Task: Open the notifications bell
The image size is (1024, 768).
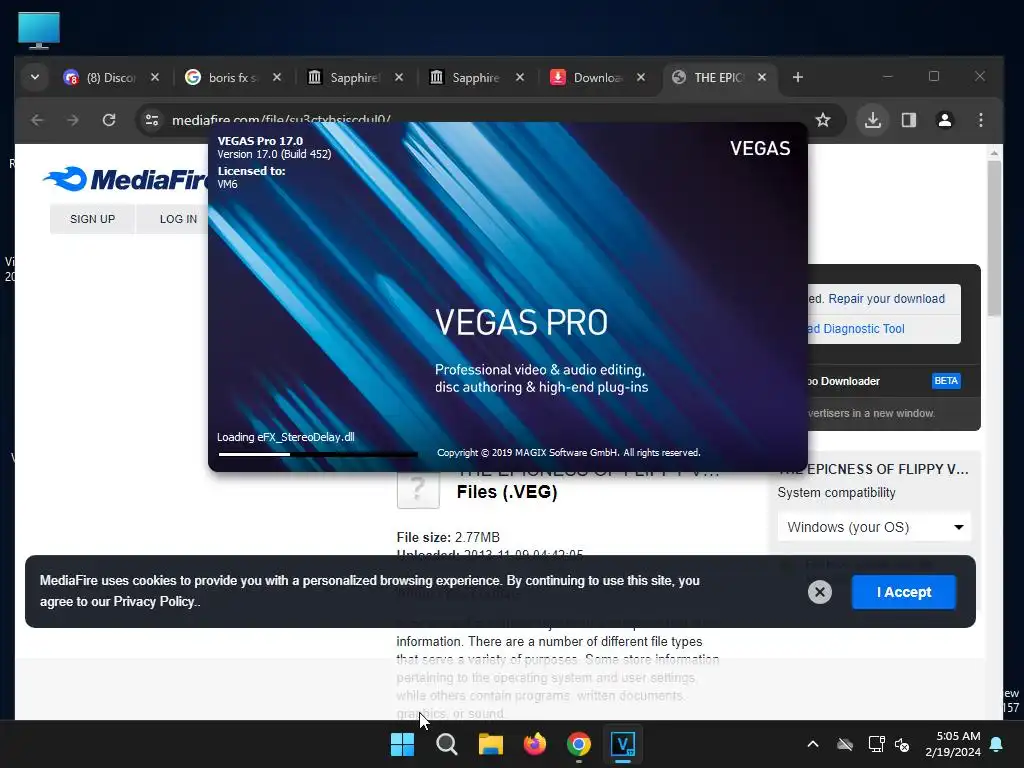Action: [997, 744]
